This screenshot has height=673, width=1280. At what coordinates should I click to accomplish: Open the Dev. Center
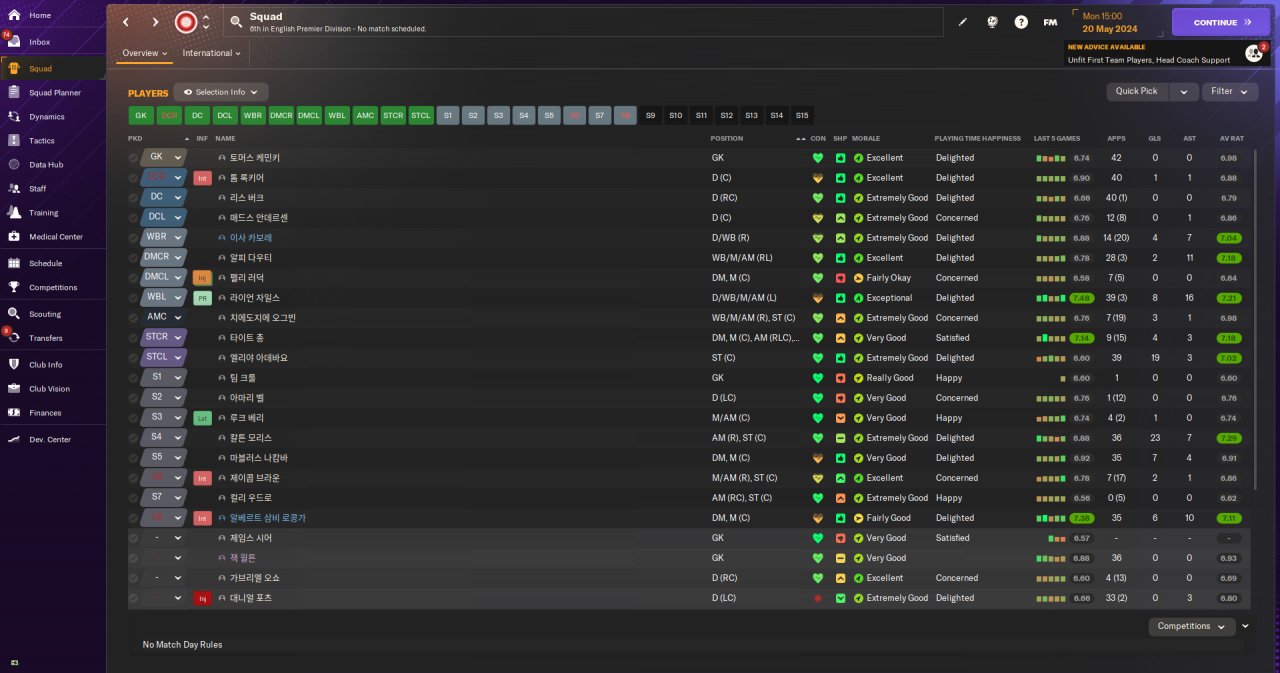click(50, 440)
